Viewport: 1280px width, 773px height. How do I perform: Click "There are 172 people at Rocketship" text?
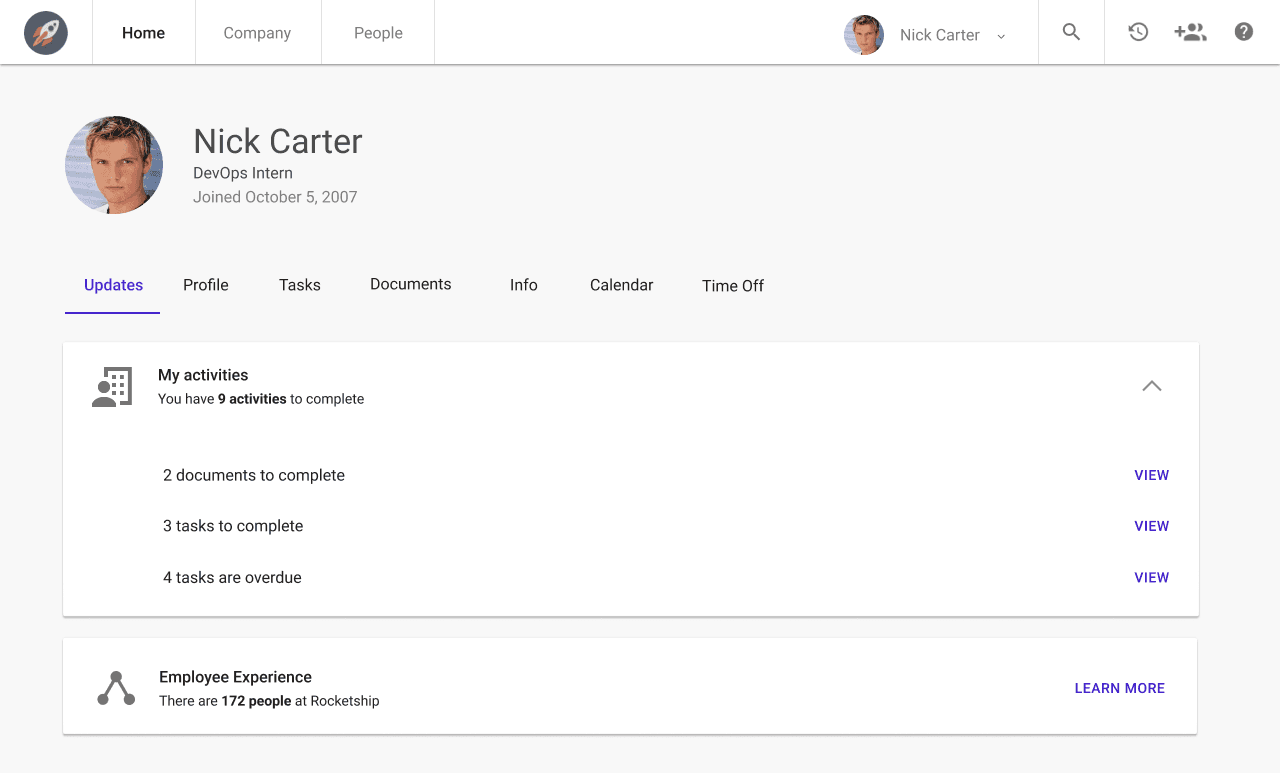point(269,701)
